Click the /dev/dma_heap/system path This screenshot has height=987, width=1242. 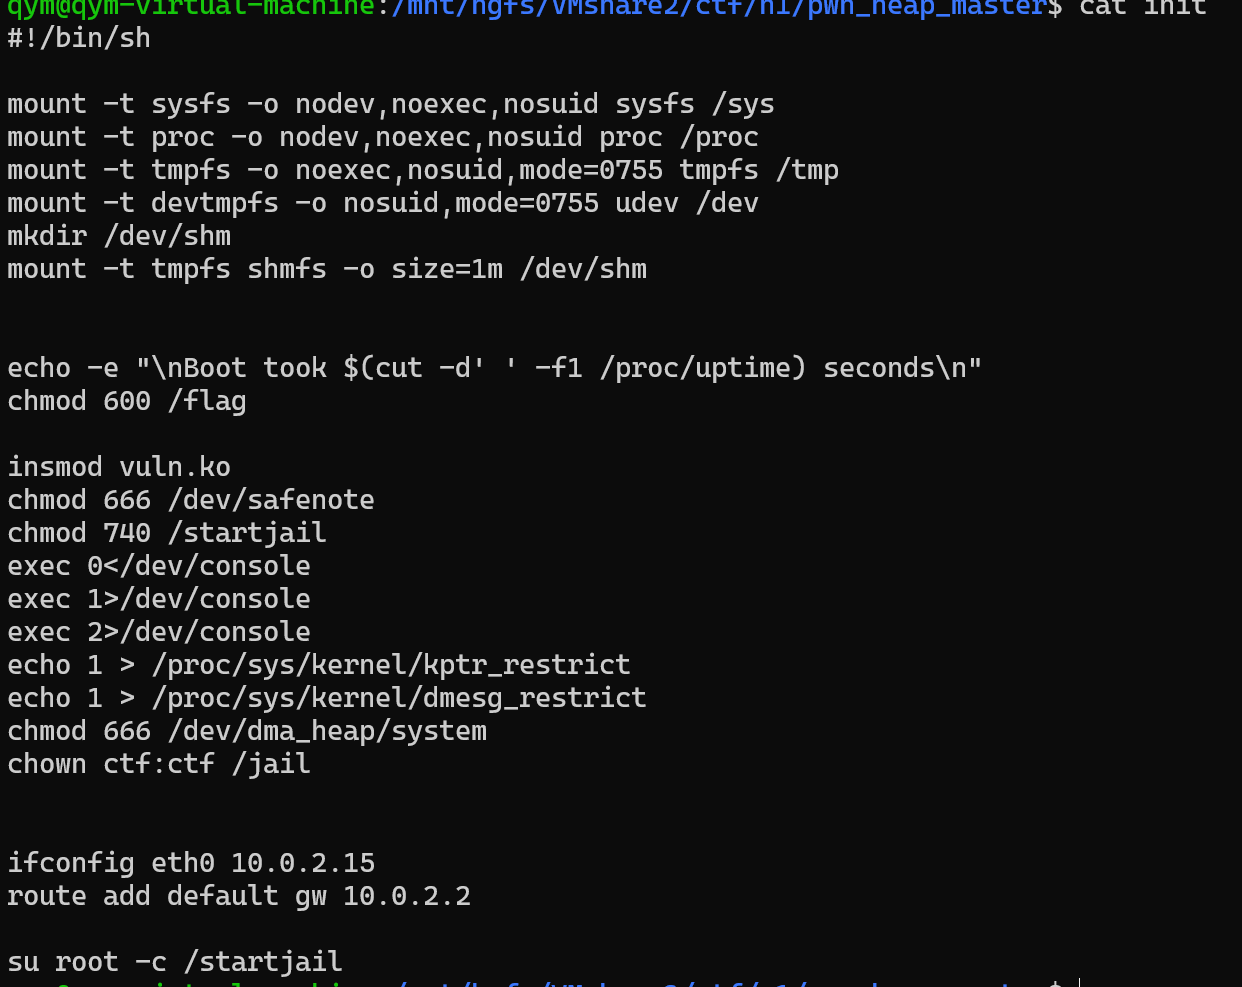point(327,731)
